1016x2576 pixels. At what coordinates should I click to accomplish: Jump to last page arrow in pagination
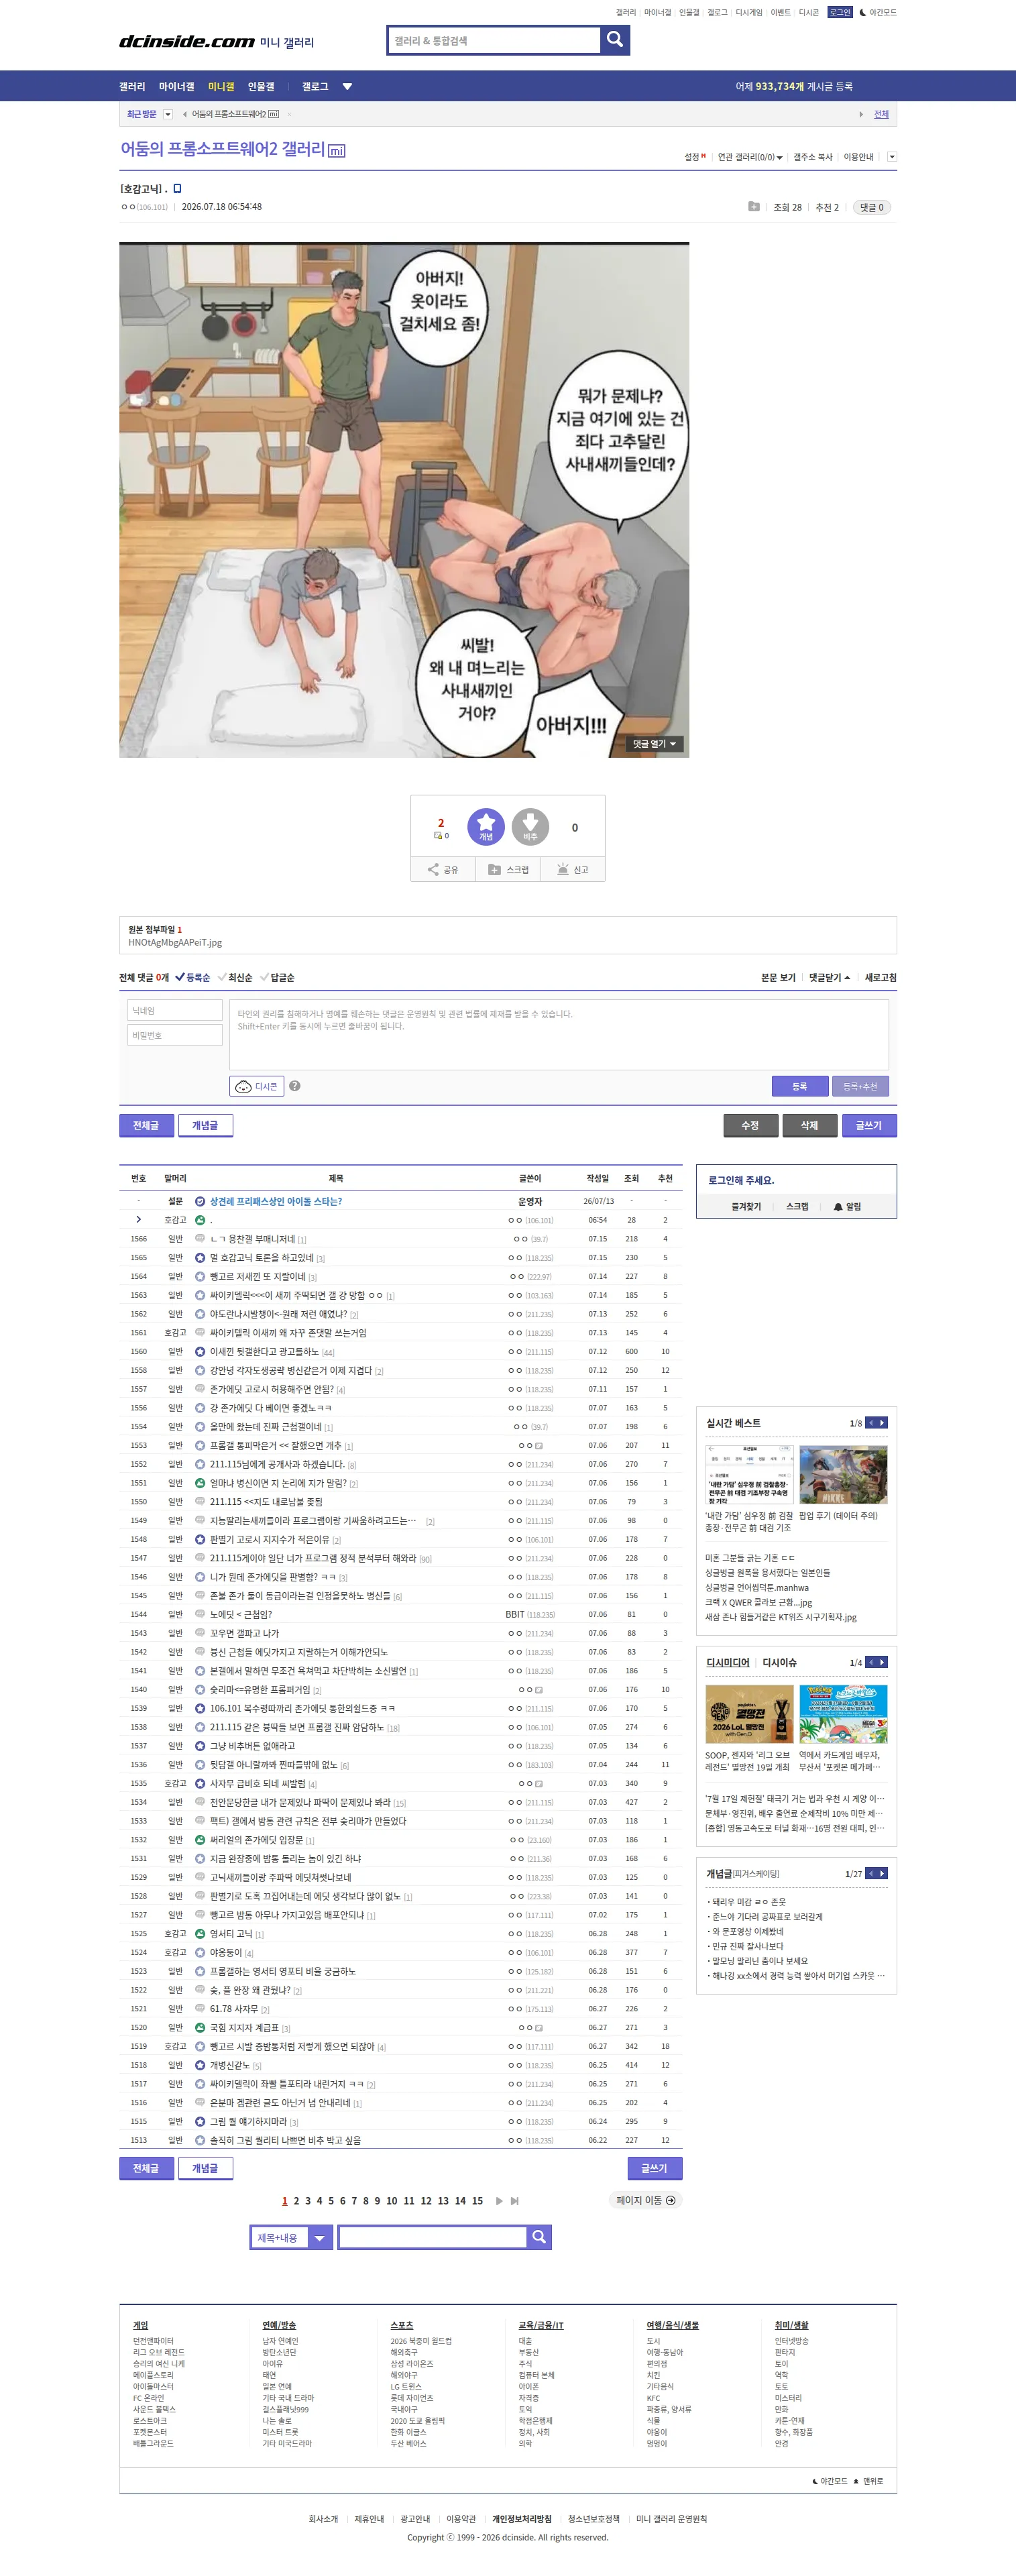514,2200
